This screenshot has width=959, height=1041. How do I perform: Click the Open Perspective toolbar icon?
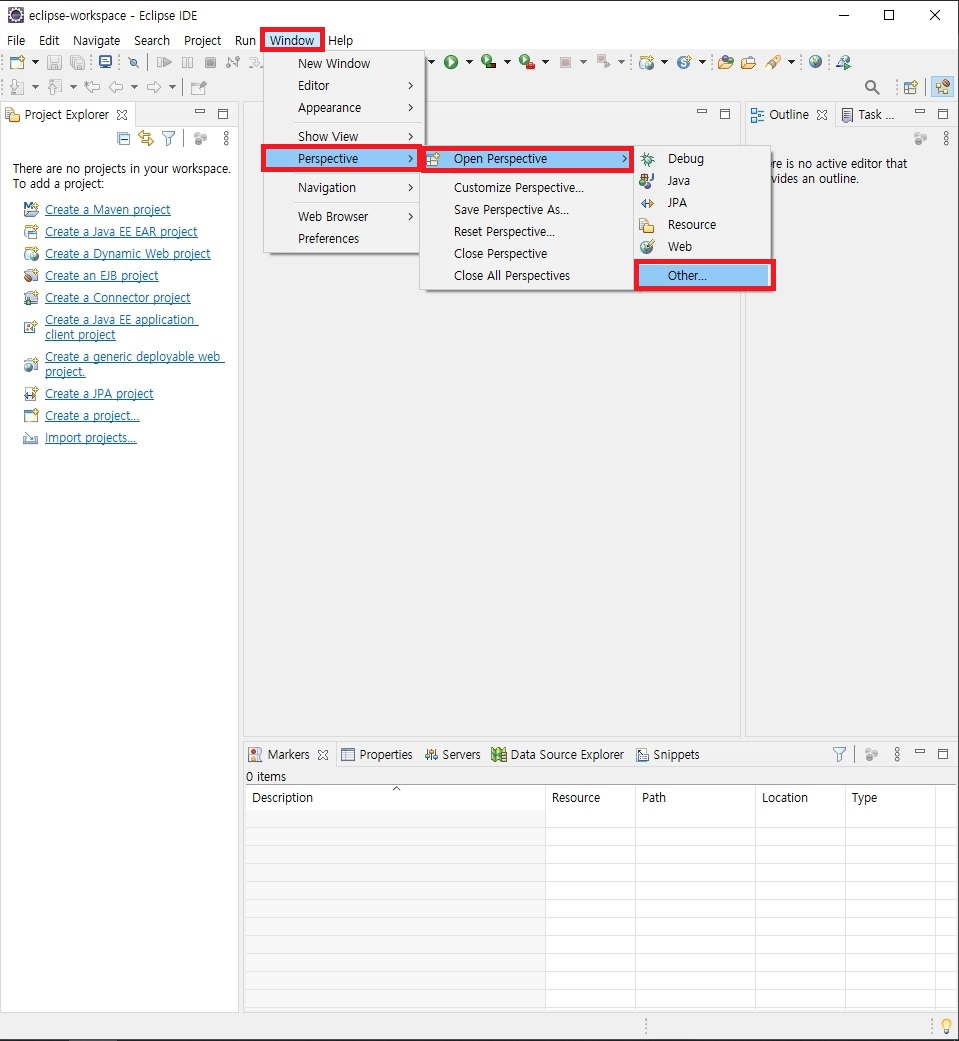(911, 87)
